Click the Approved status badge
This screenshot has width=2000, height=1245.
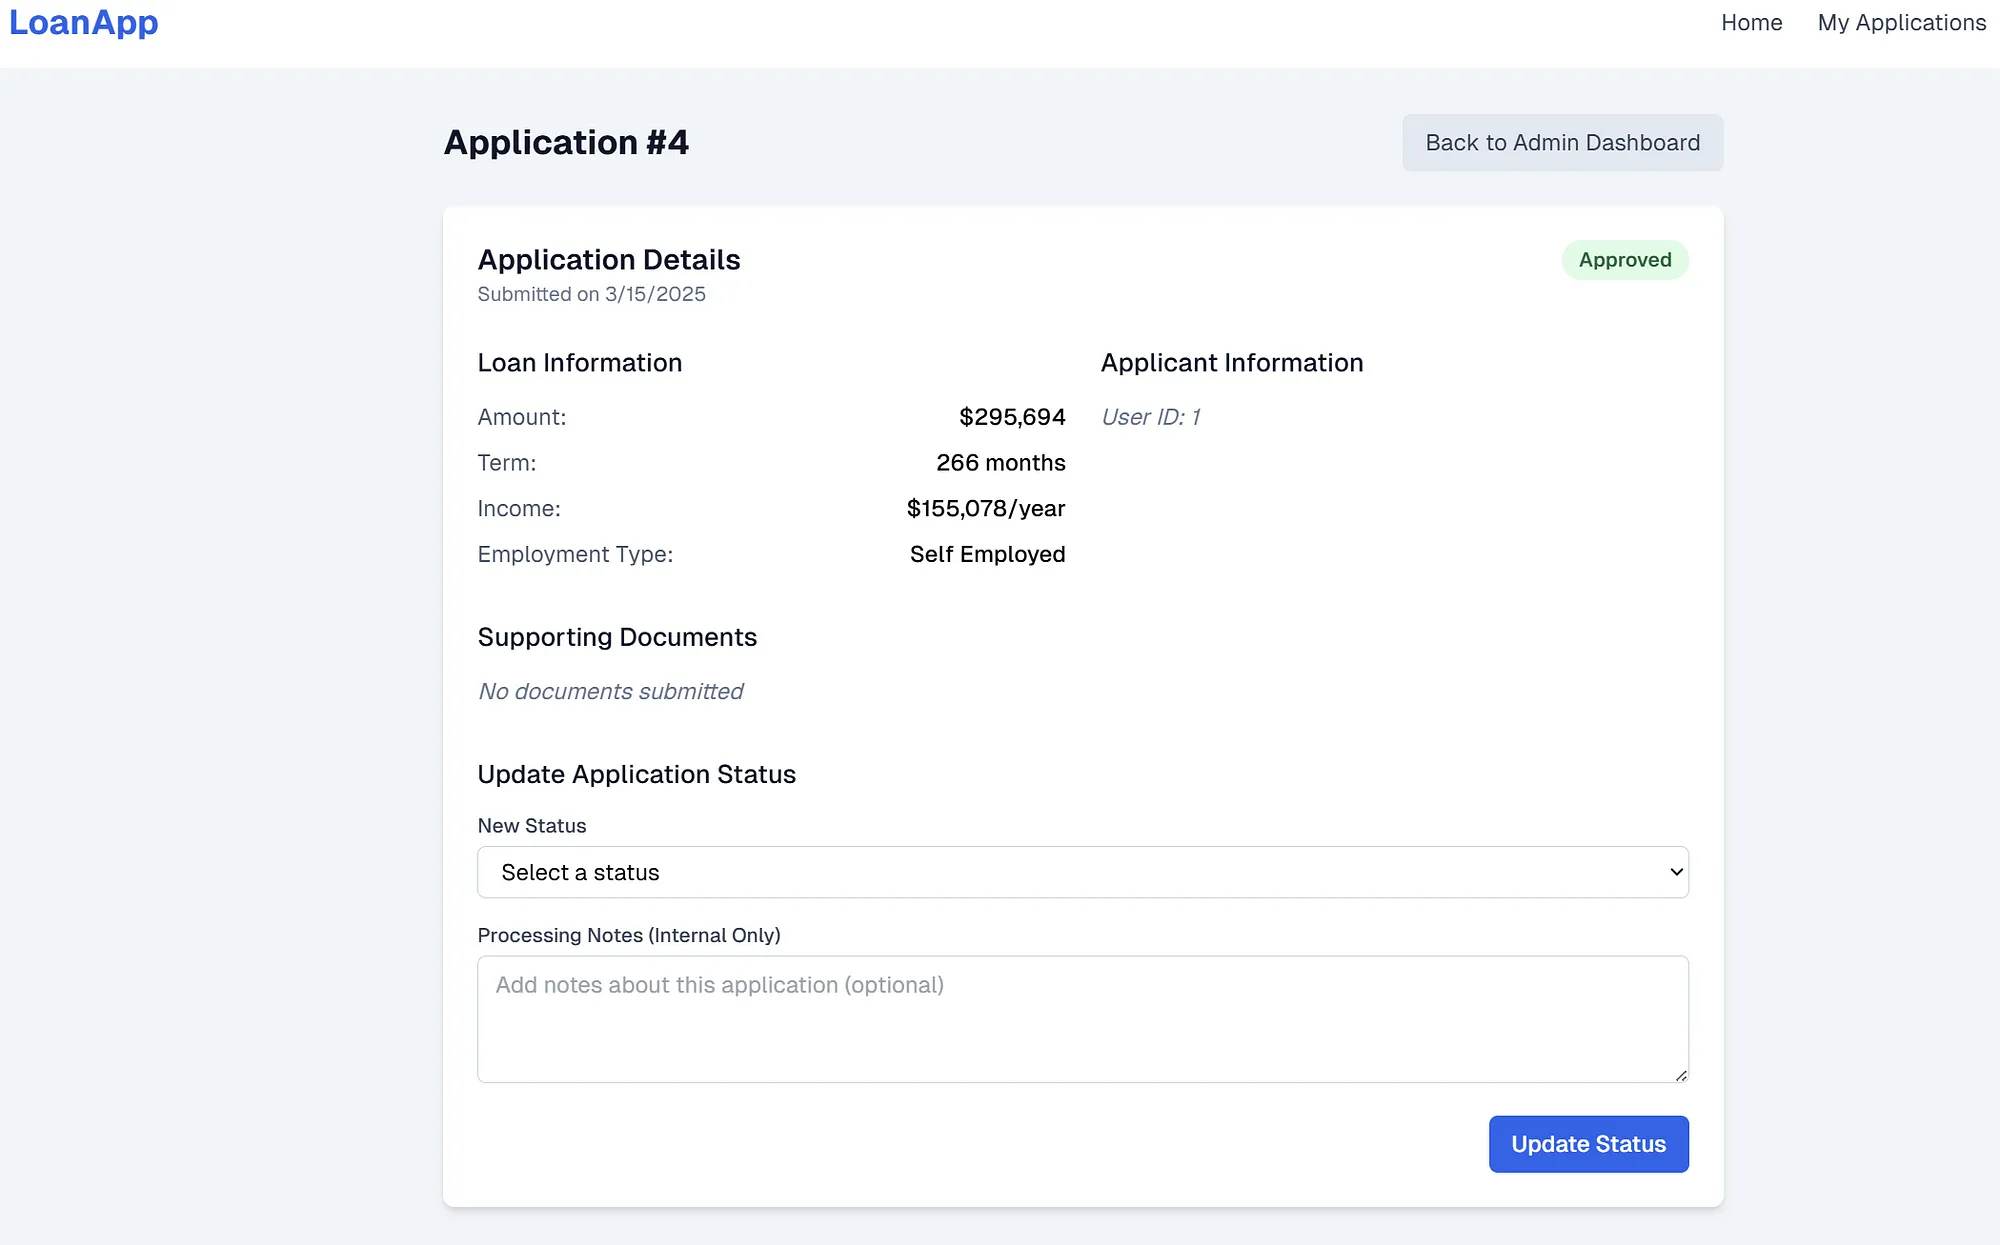[1624, 260]
